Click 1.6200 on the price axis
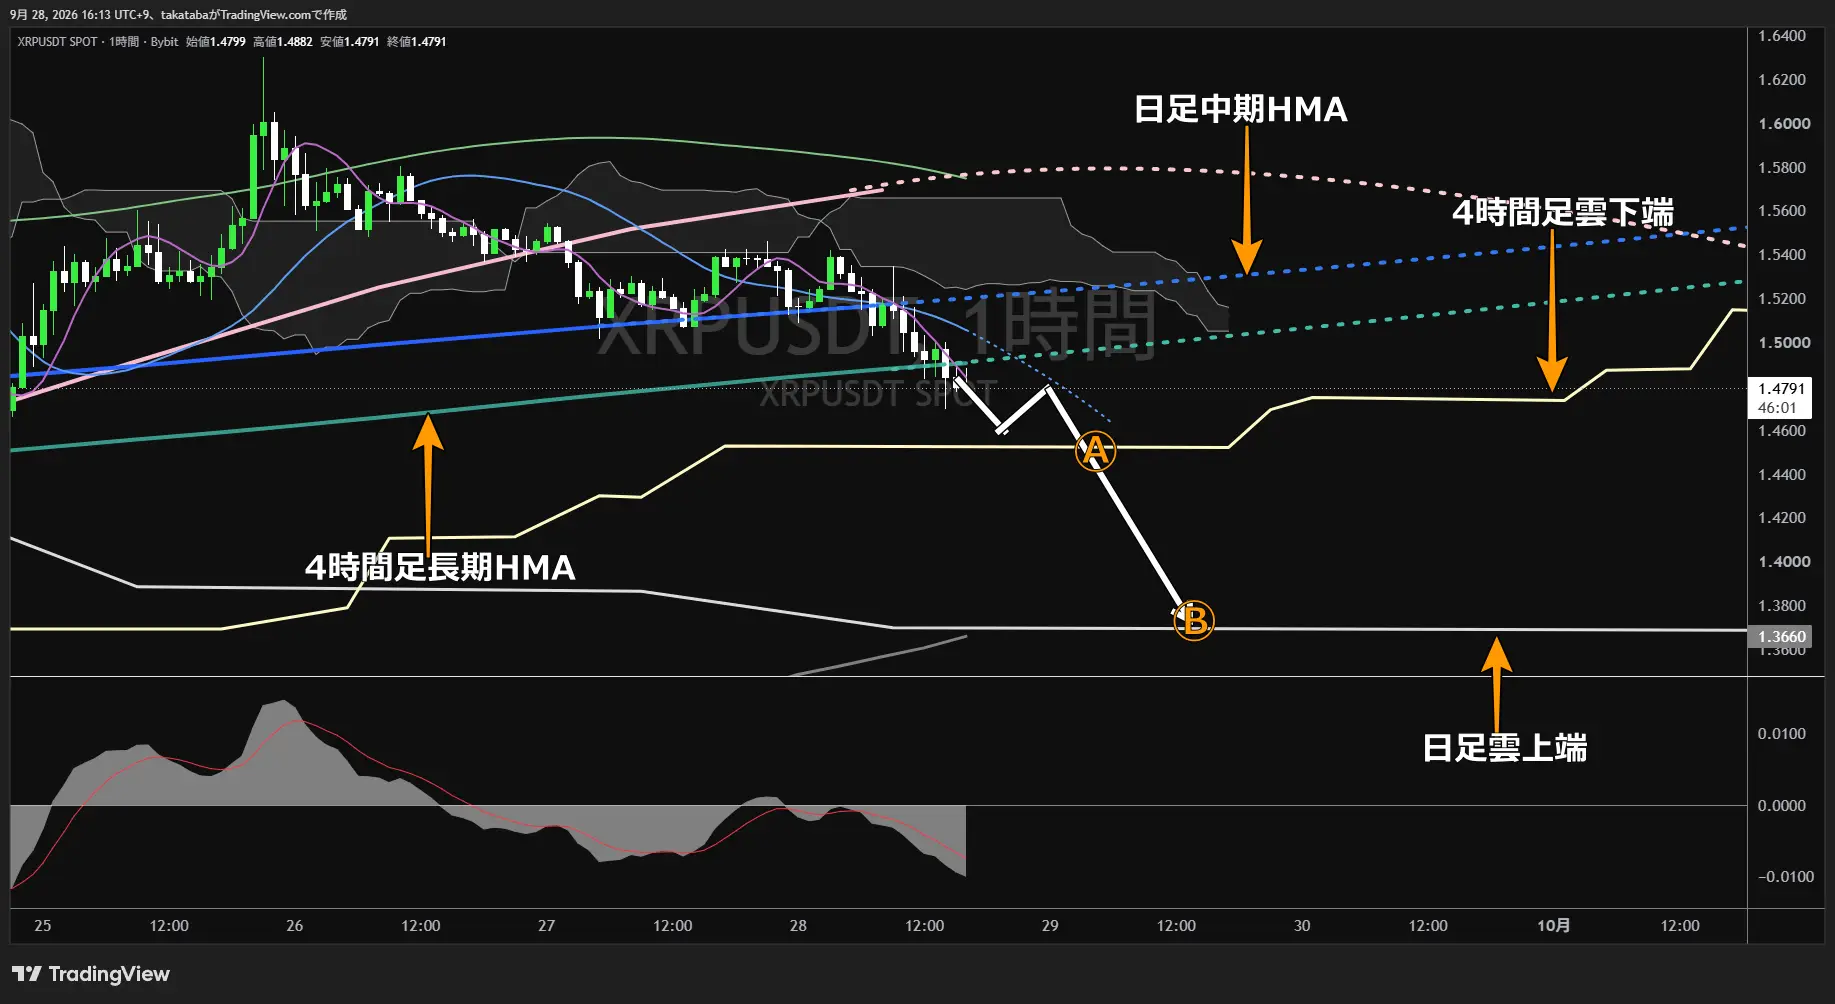The image size is (1835, 1004). (1782, 80)
